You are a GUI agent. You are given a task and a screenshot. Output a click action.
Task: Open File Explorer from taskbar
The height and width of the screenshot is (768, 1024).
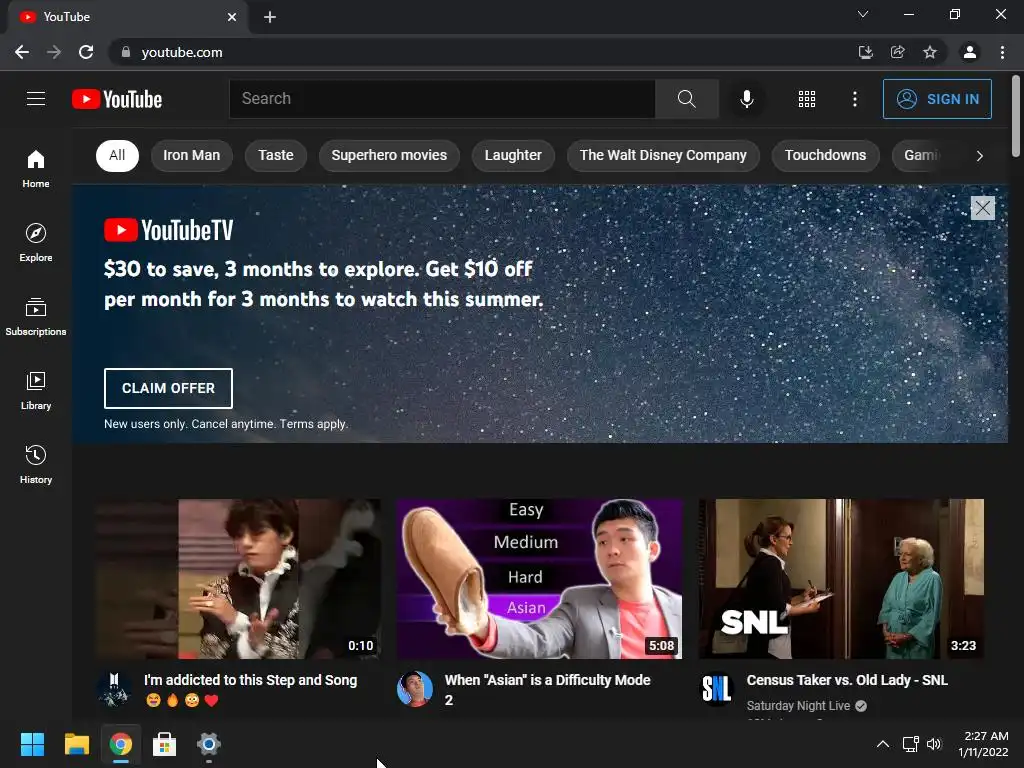point(76,744)
